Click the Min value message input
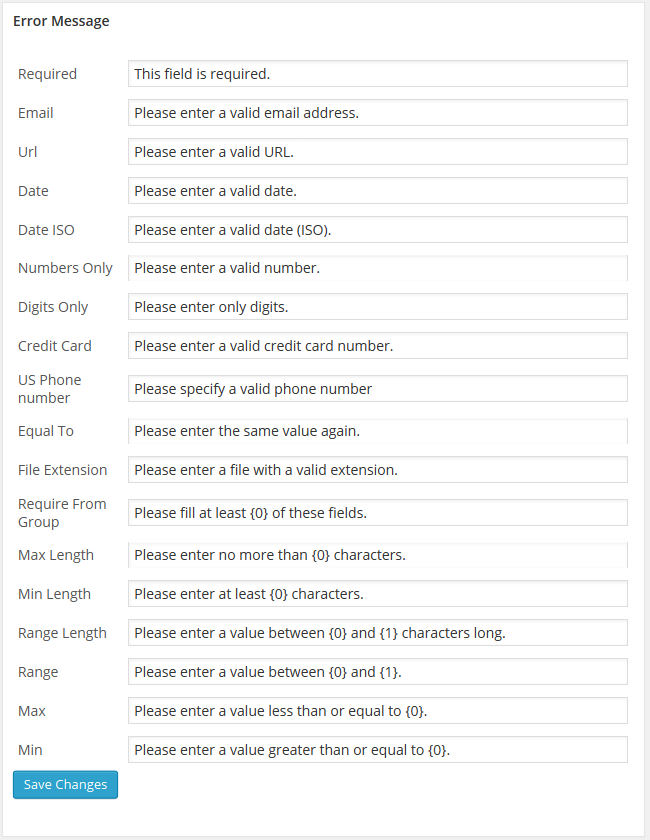The height and width of the screenshot is (840, 650). [377, 750]
